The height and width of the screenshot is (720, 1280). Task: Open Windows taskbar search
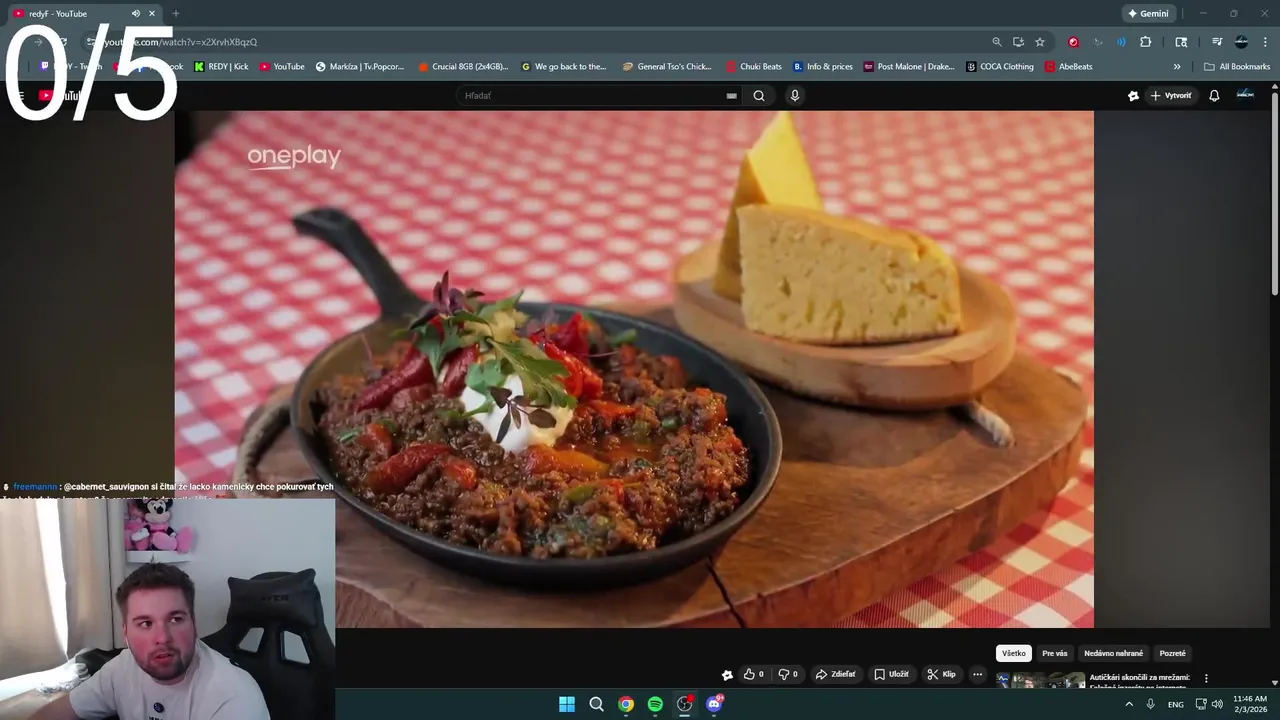(596, 704)
